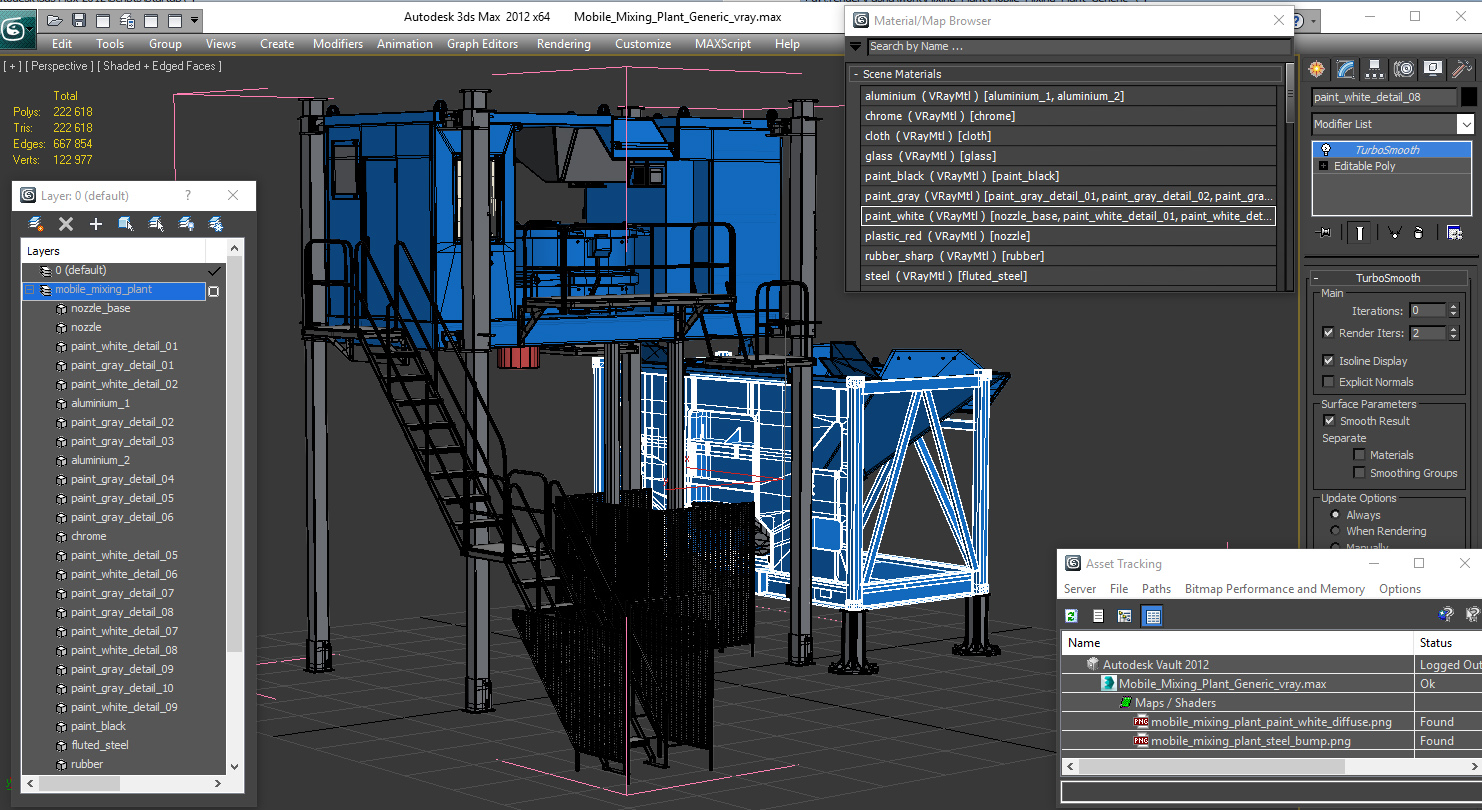Image resolution: width=1482 pixels, height=810 pixels.
Task: Open Bitmap Performance and Memory menu
Action: pos(1274,589)
